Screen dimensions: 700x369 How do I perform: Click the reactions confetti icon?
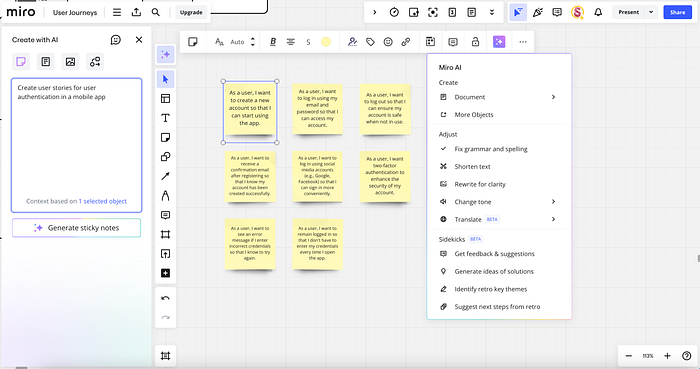[538, 12]
